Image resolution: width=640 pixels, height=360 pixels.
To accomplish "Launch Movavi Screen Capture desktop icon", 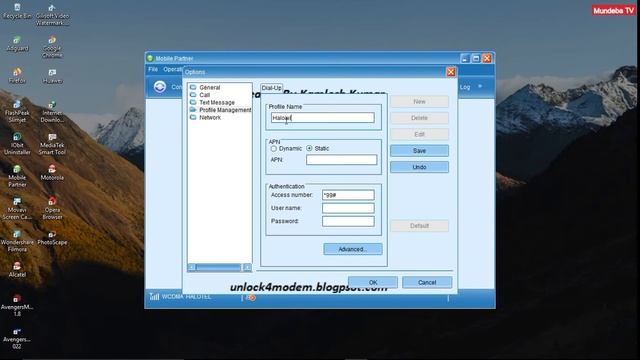I will [17, 208].
